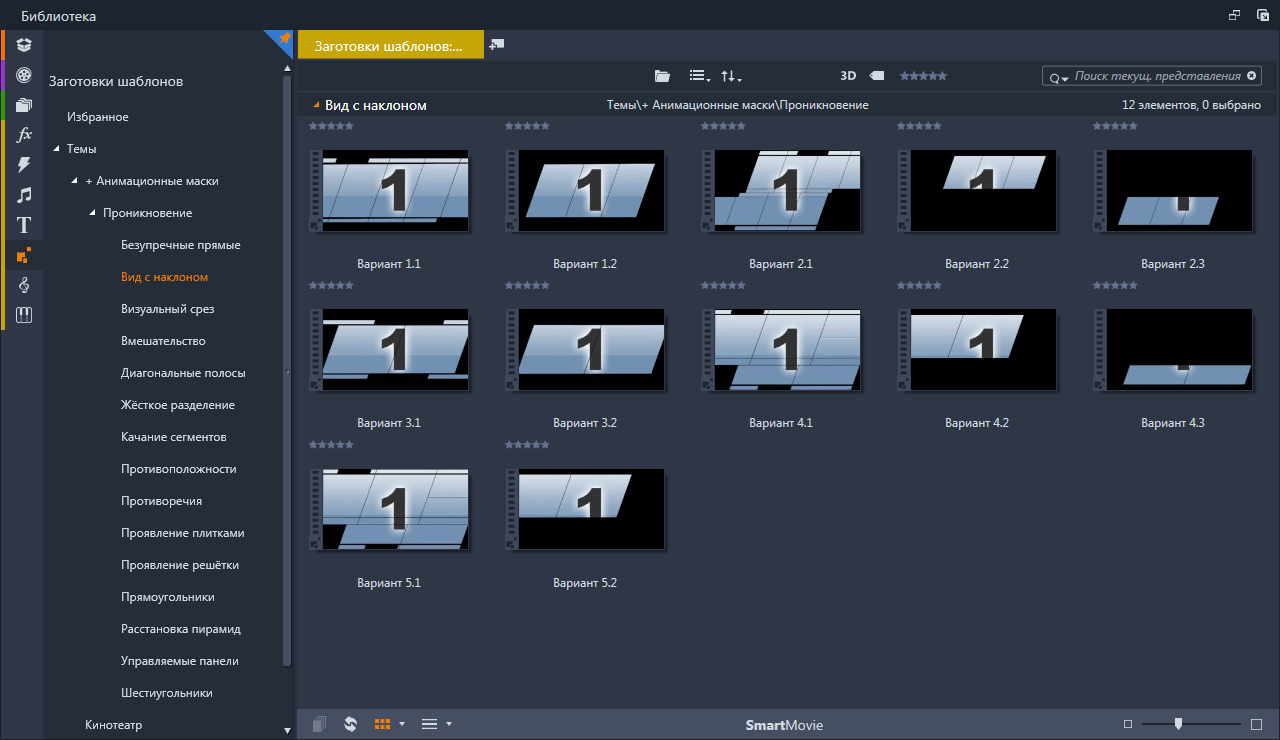1280x740 pixels.
Task: Select the lightning bolt Transitions icon
Action: (24, 165)
